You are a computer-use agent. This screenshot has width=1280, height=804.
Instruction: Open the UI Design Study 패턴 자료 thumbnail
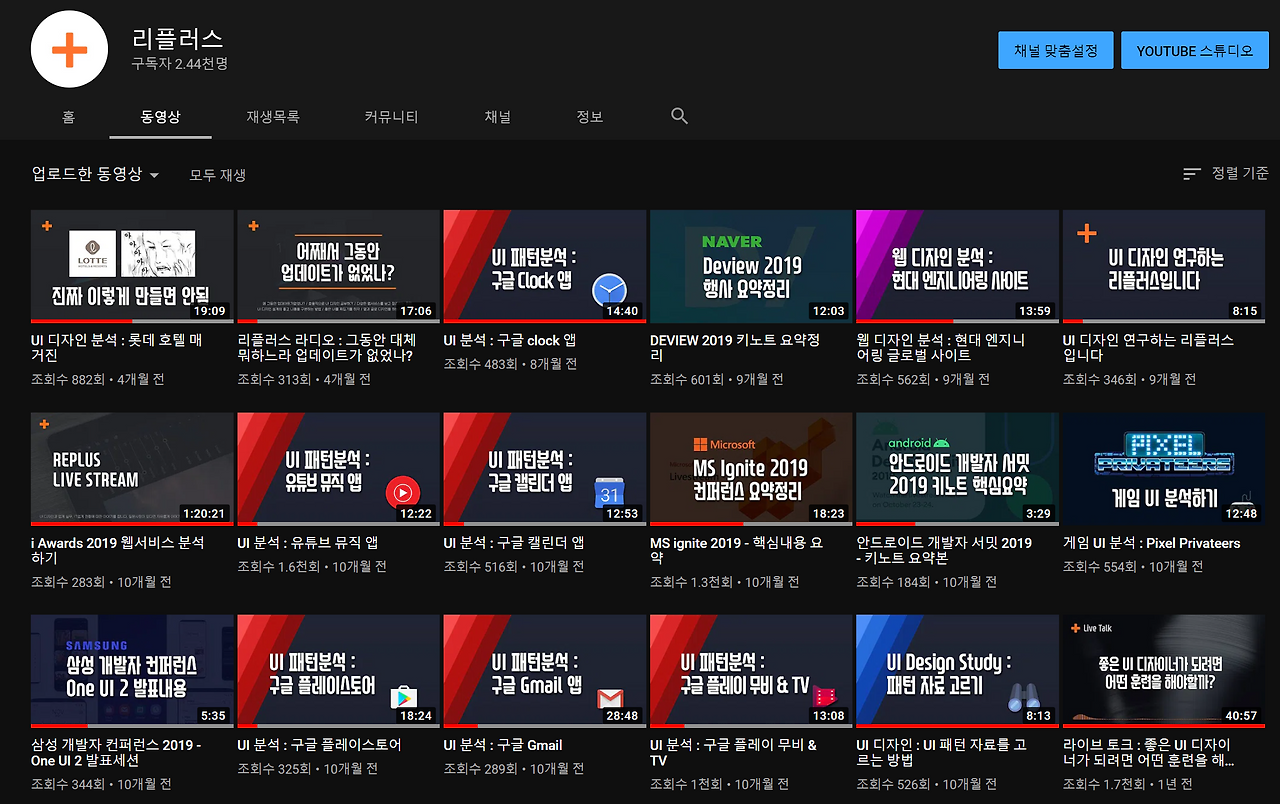click(957, 671)
